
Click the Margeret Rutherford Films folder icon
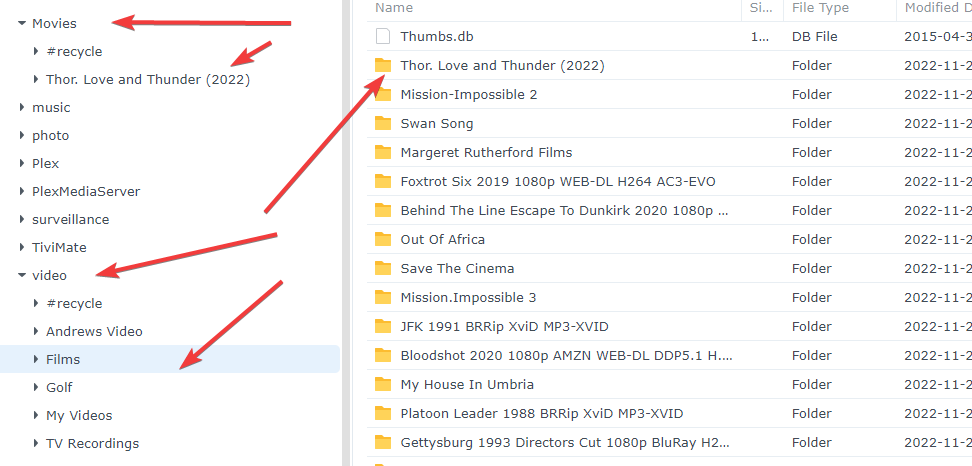(x=383, y=152)
